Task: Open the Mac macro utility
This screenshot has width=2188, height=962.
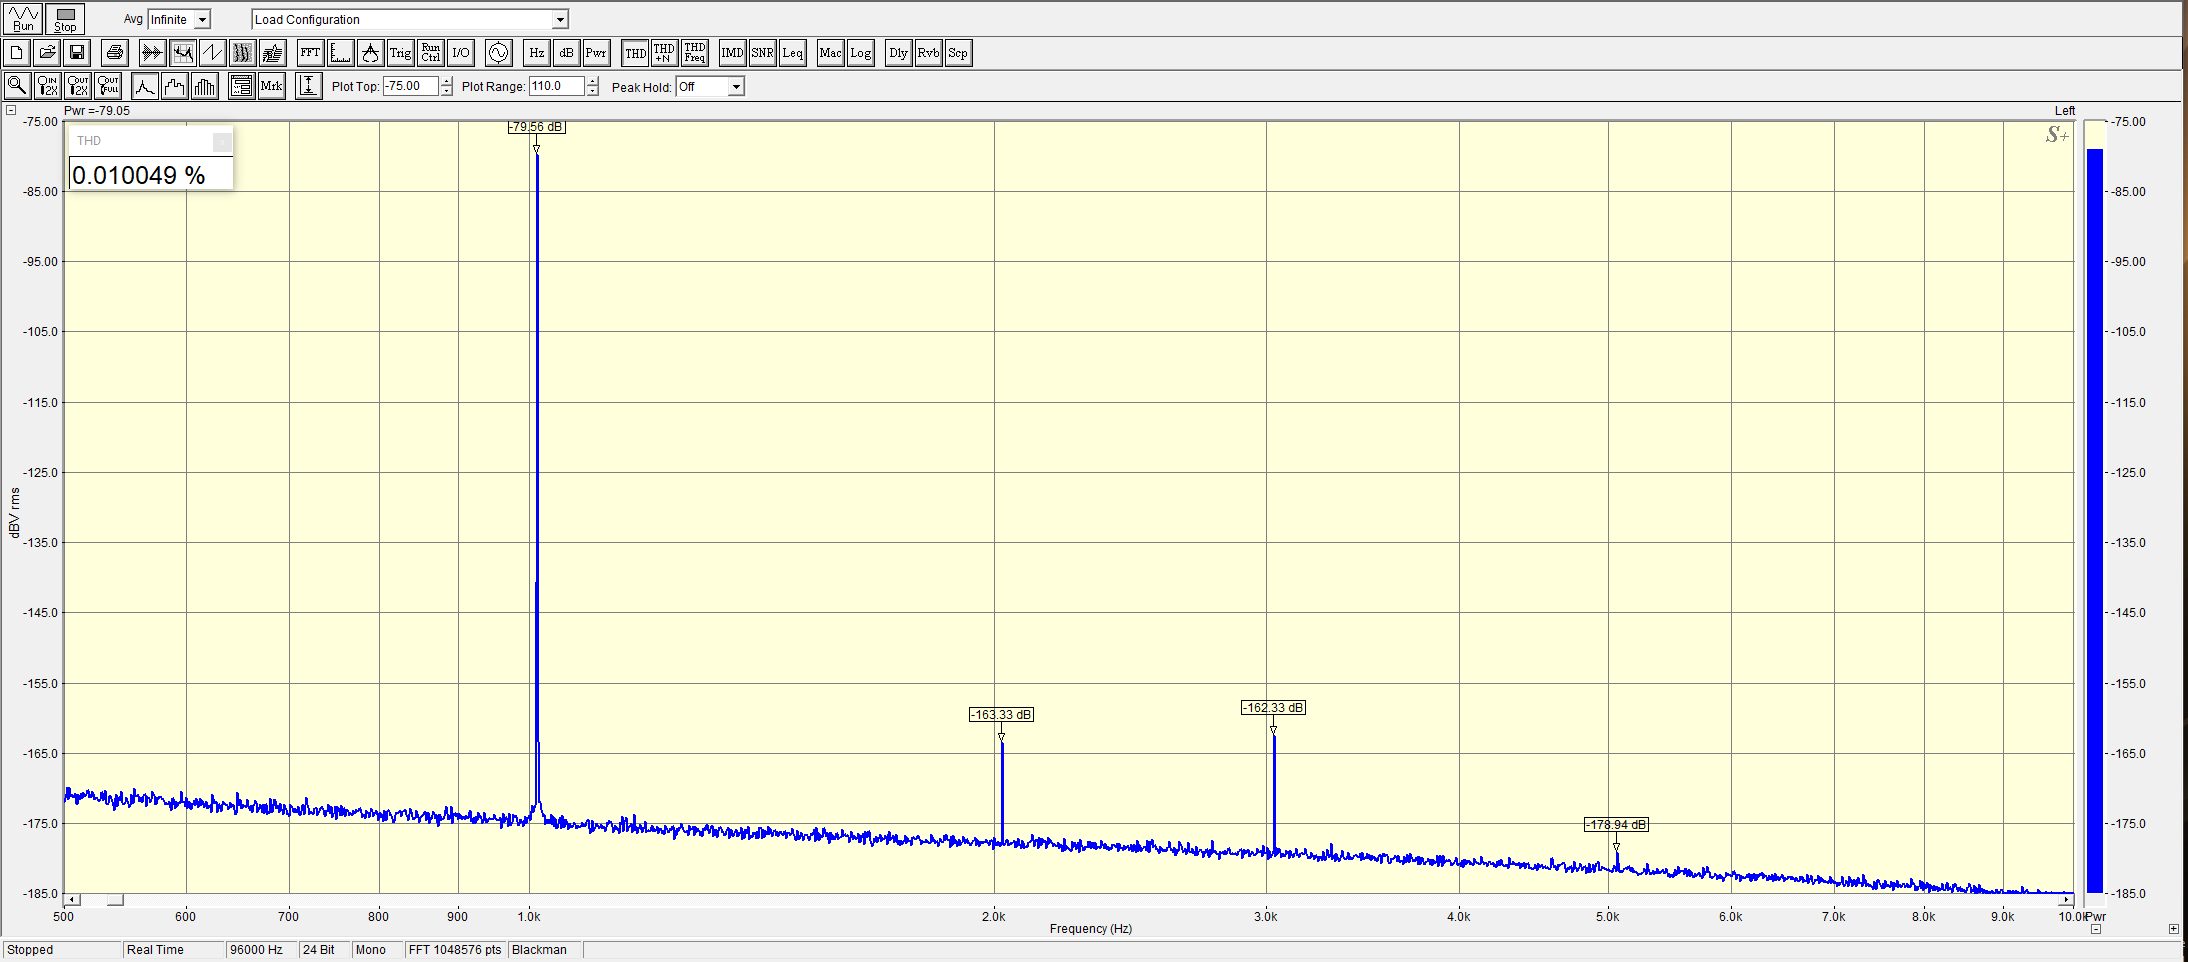Action: coord(831,53)
